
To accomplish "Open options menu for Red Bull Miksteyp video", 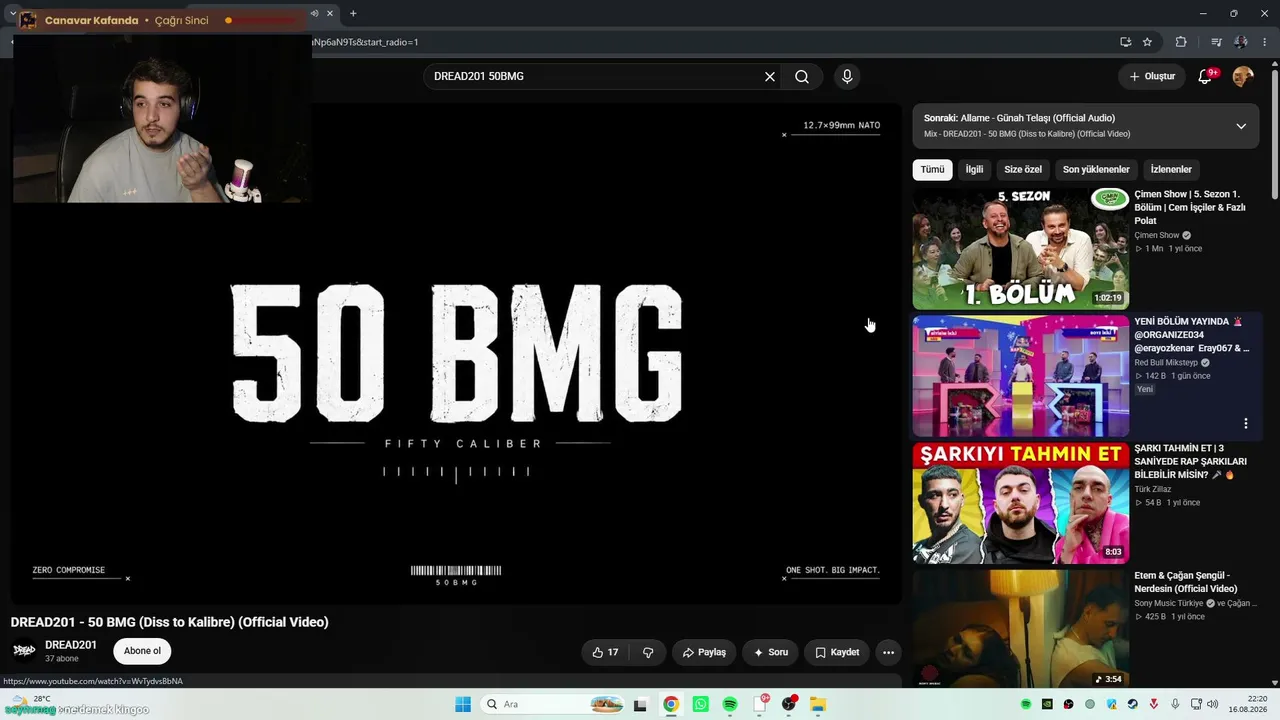I will 1246,423.
